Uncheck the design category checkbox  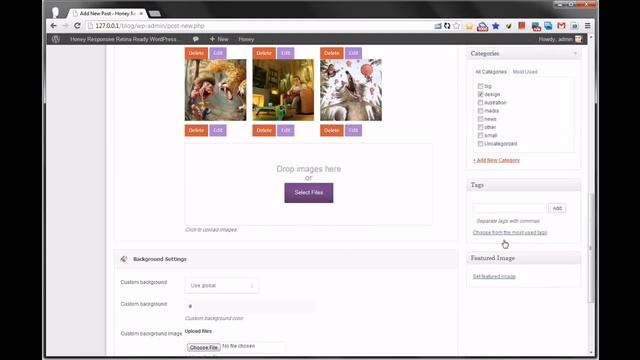[480, 94]
